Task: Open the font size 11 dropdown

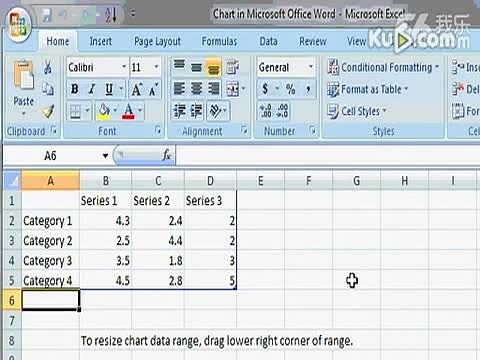Action: tap(156, 67)
